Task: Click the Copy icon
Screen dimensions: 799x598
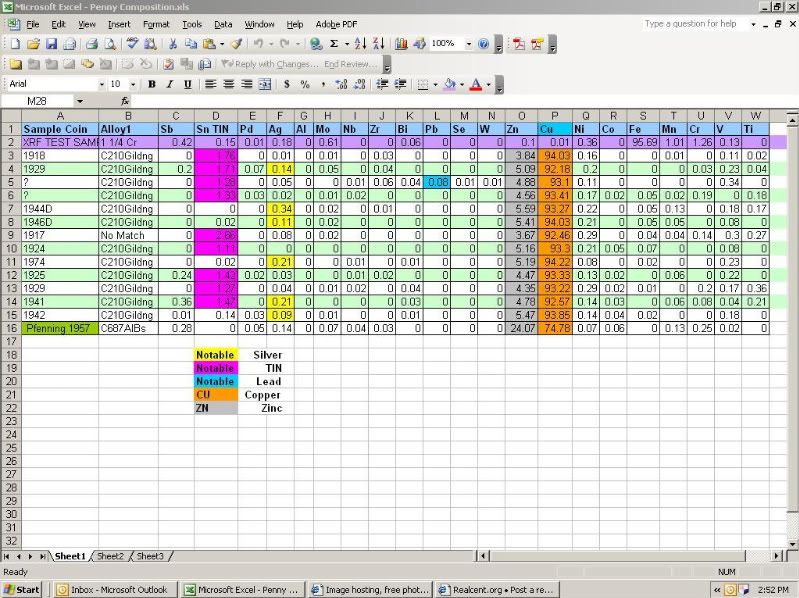Action: pos(191,44)
